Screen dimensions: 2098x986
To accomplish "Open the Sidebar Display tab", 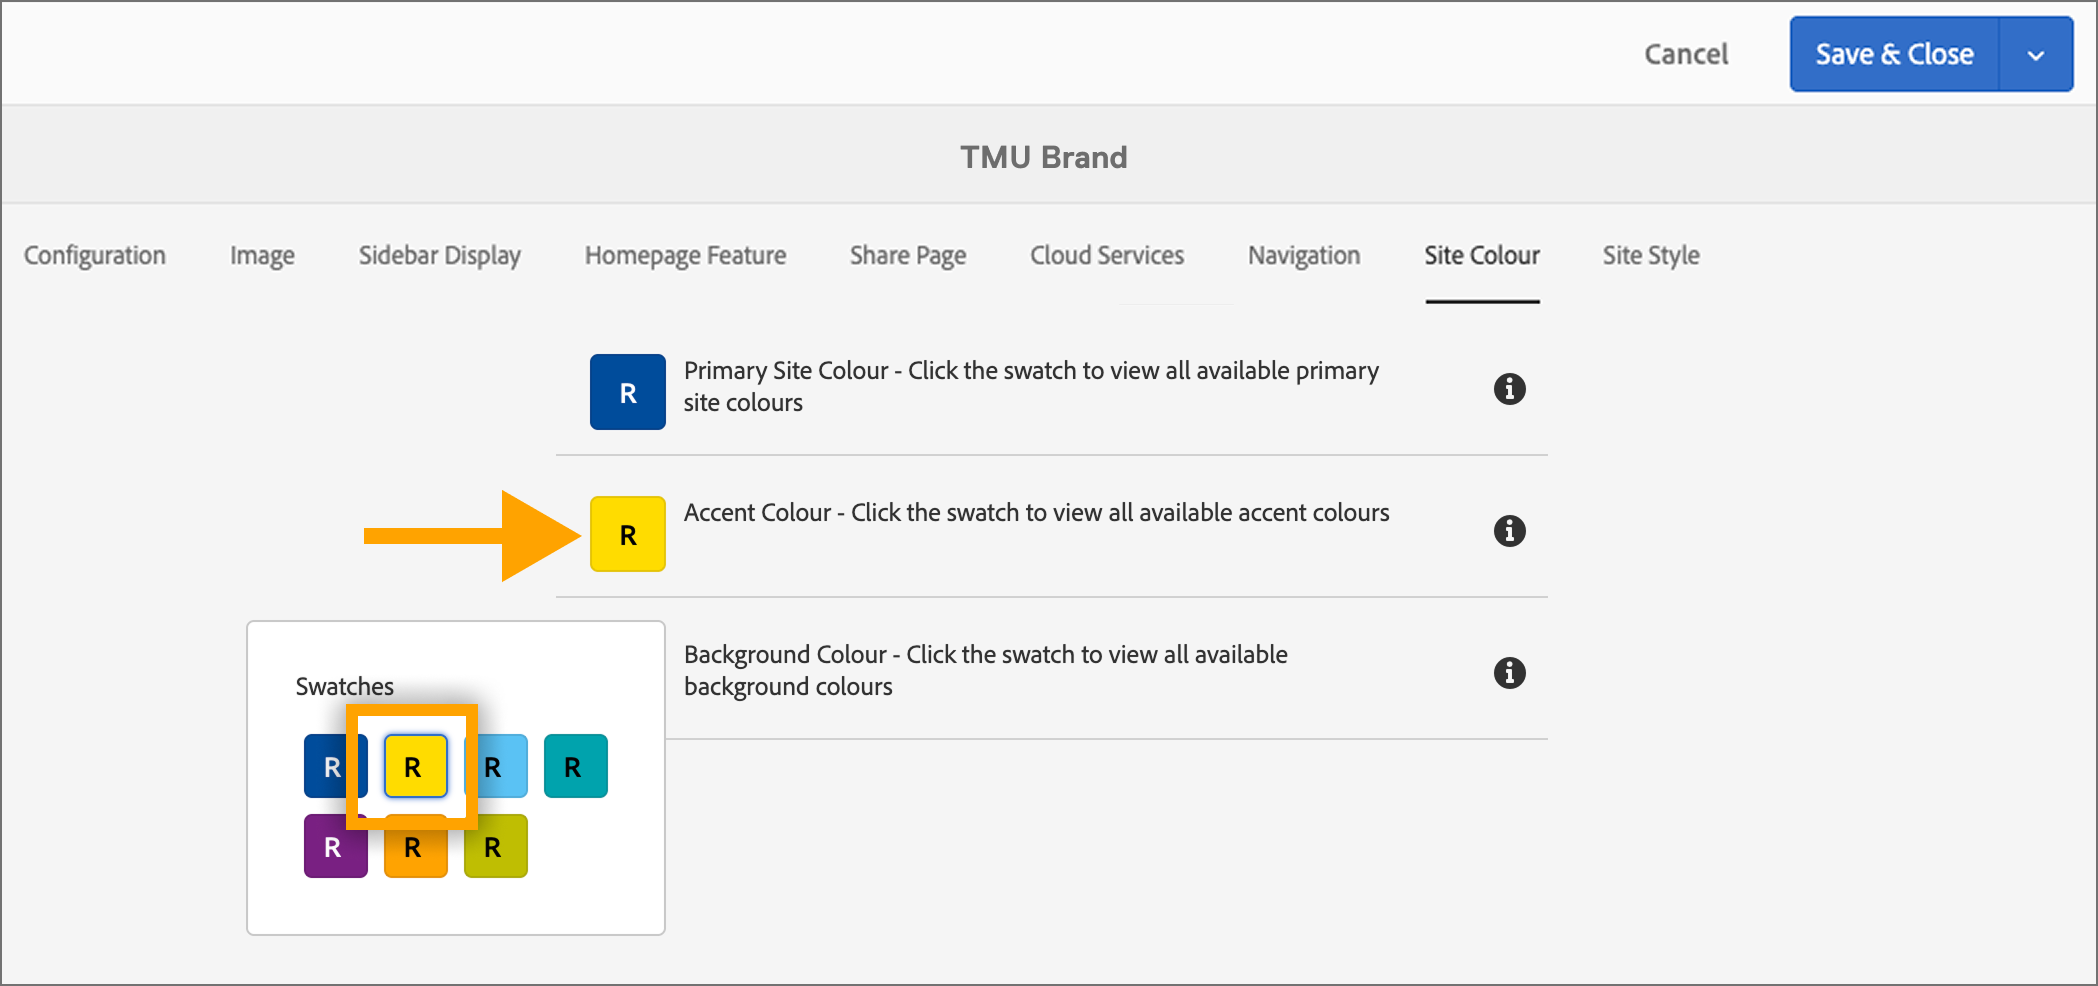I will 439,255.
